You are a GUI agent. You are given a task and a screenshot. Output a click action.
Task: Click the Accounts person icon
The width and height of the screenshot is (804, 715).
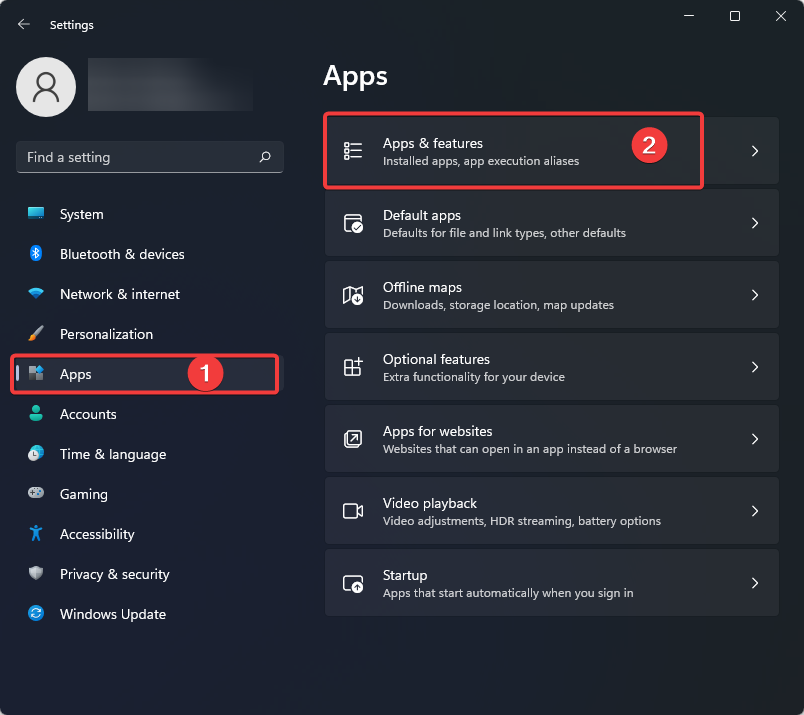coord(36,413)
